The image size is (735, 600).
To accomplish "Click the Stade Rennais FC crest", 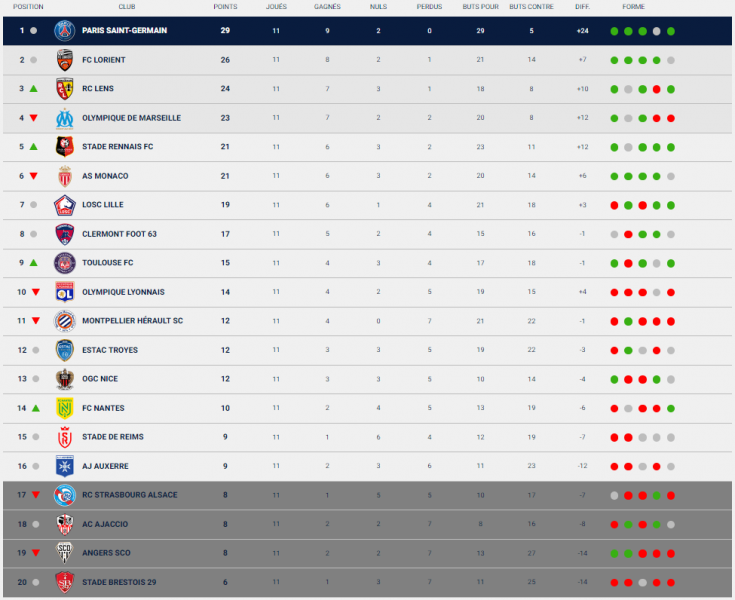I will click(x=65, y=147).
